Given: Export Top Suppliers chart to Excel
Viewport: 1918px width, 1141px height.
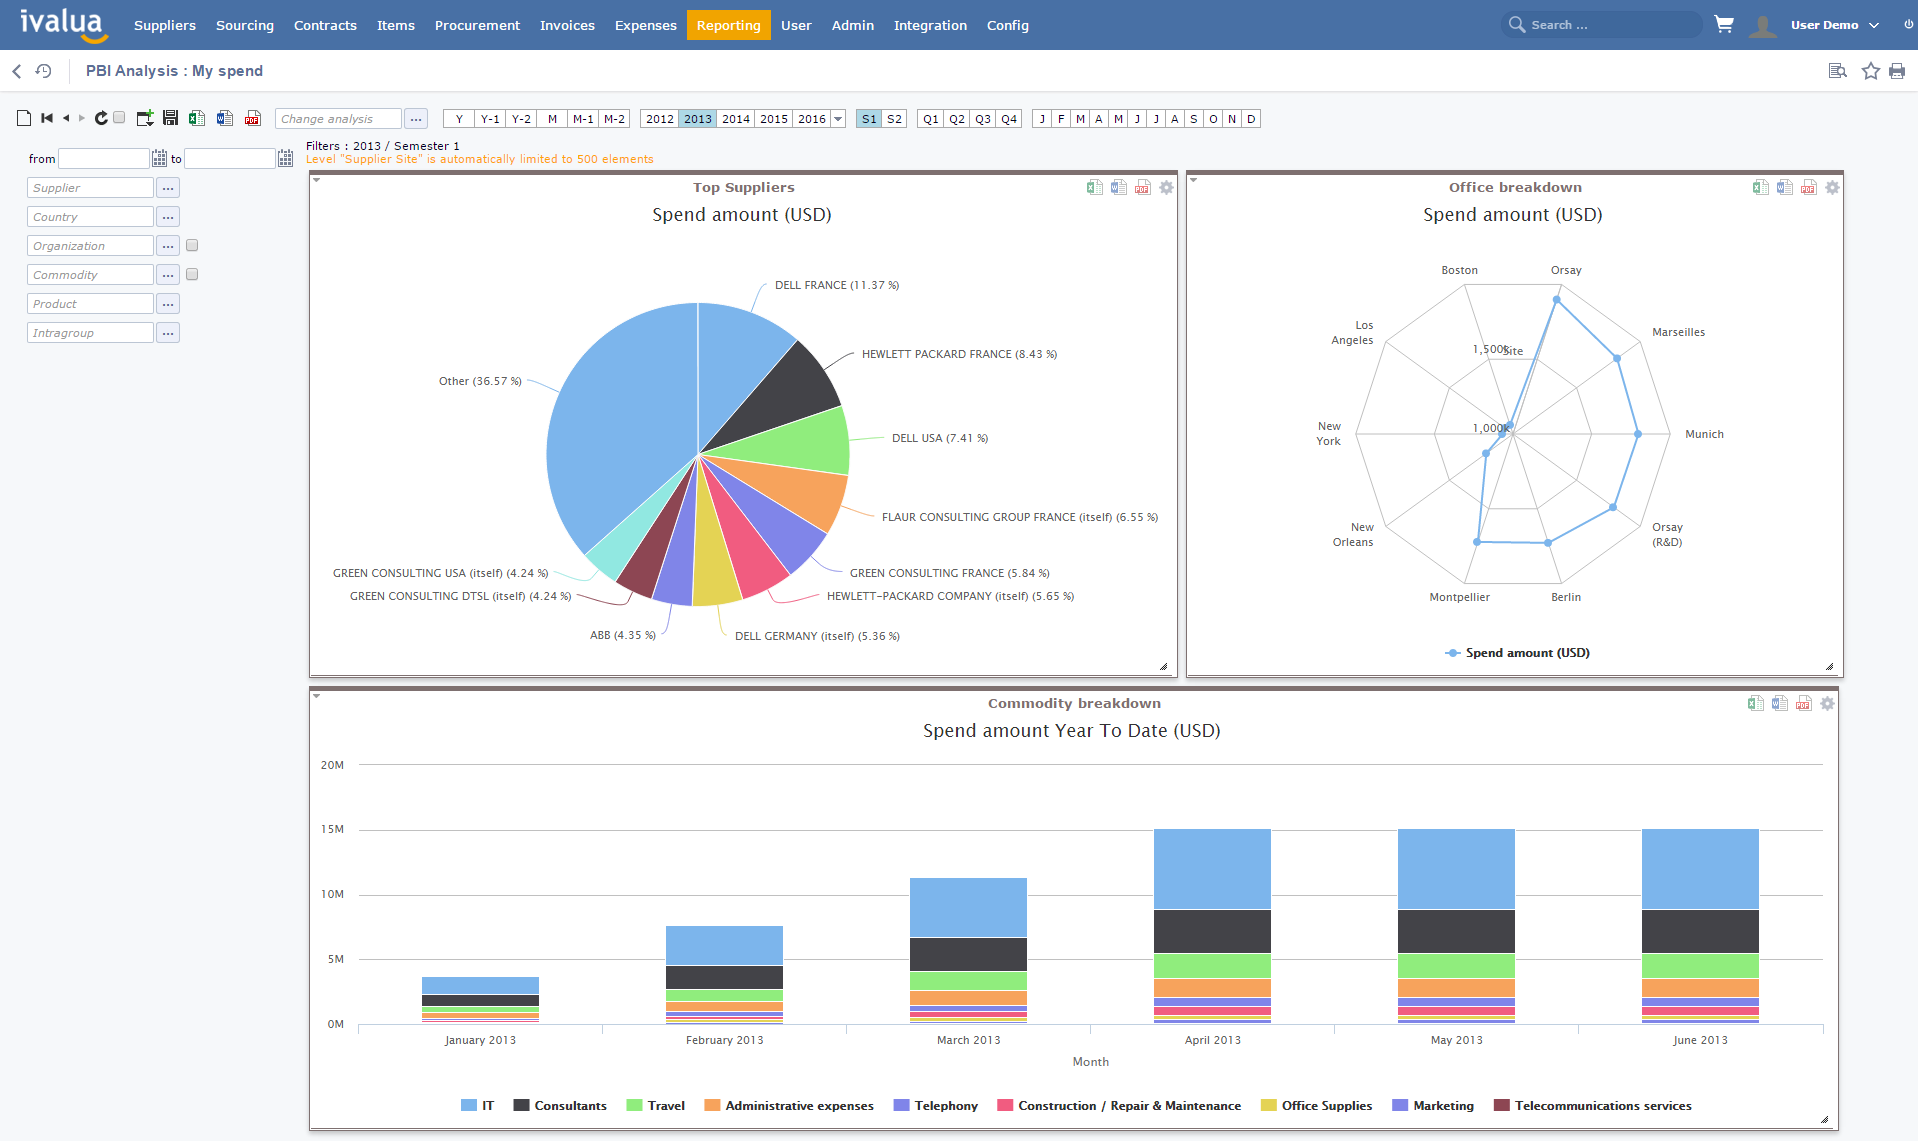Looking at the screenshot, I should (x=1095, y=187).
